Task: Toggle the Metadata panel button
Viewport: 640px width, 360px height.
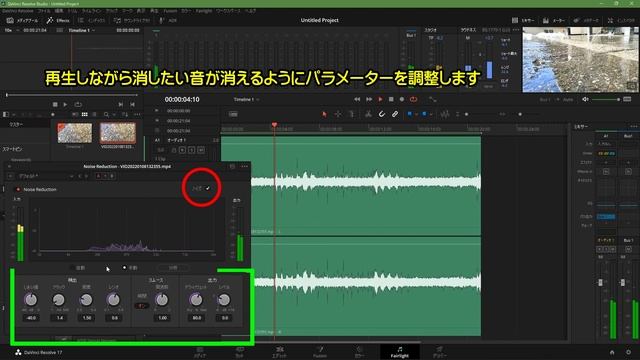Action: click(x=586, y=20)
